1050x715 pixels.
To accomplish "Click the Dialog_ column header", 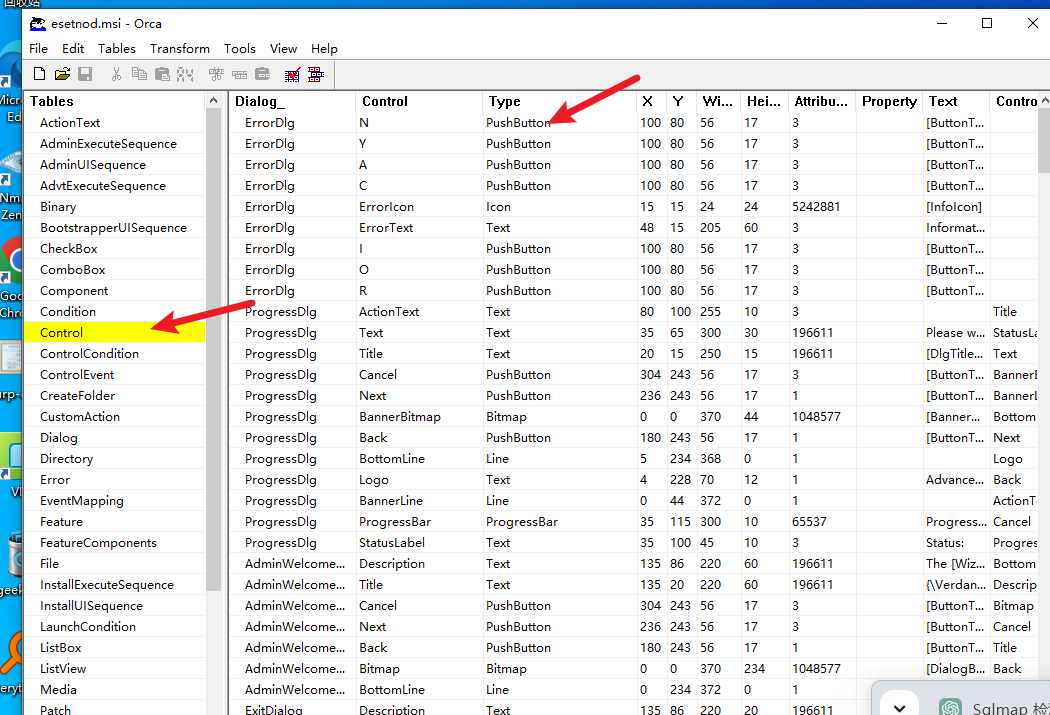I will pos(260,101).
